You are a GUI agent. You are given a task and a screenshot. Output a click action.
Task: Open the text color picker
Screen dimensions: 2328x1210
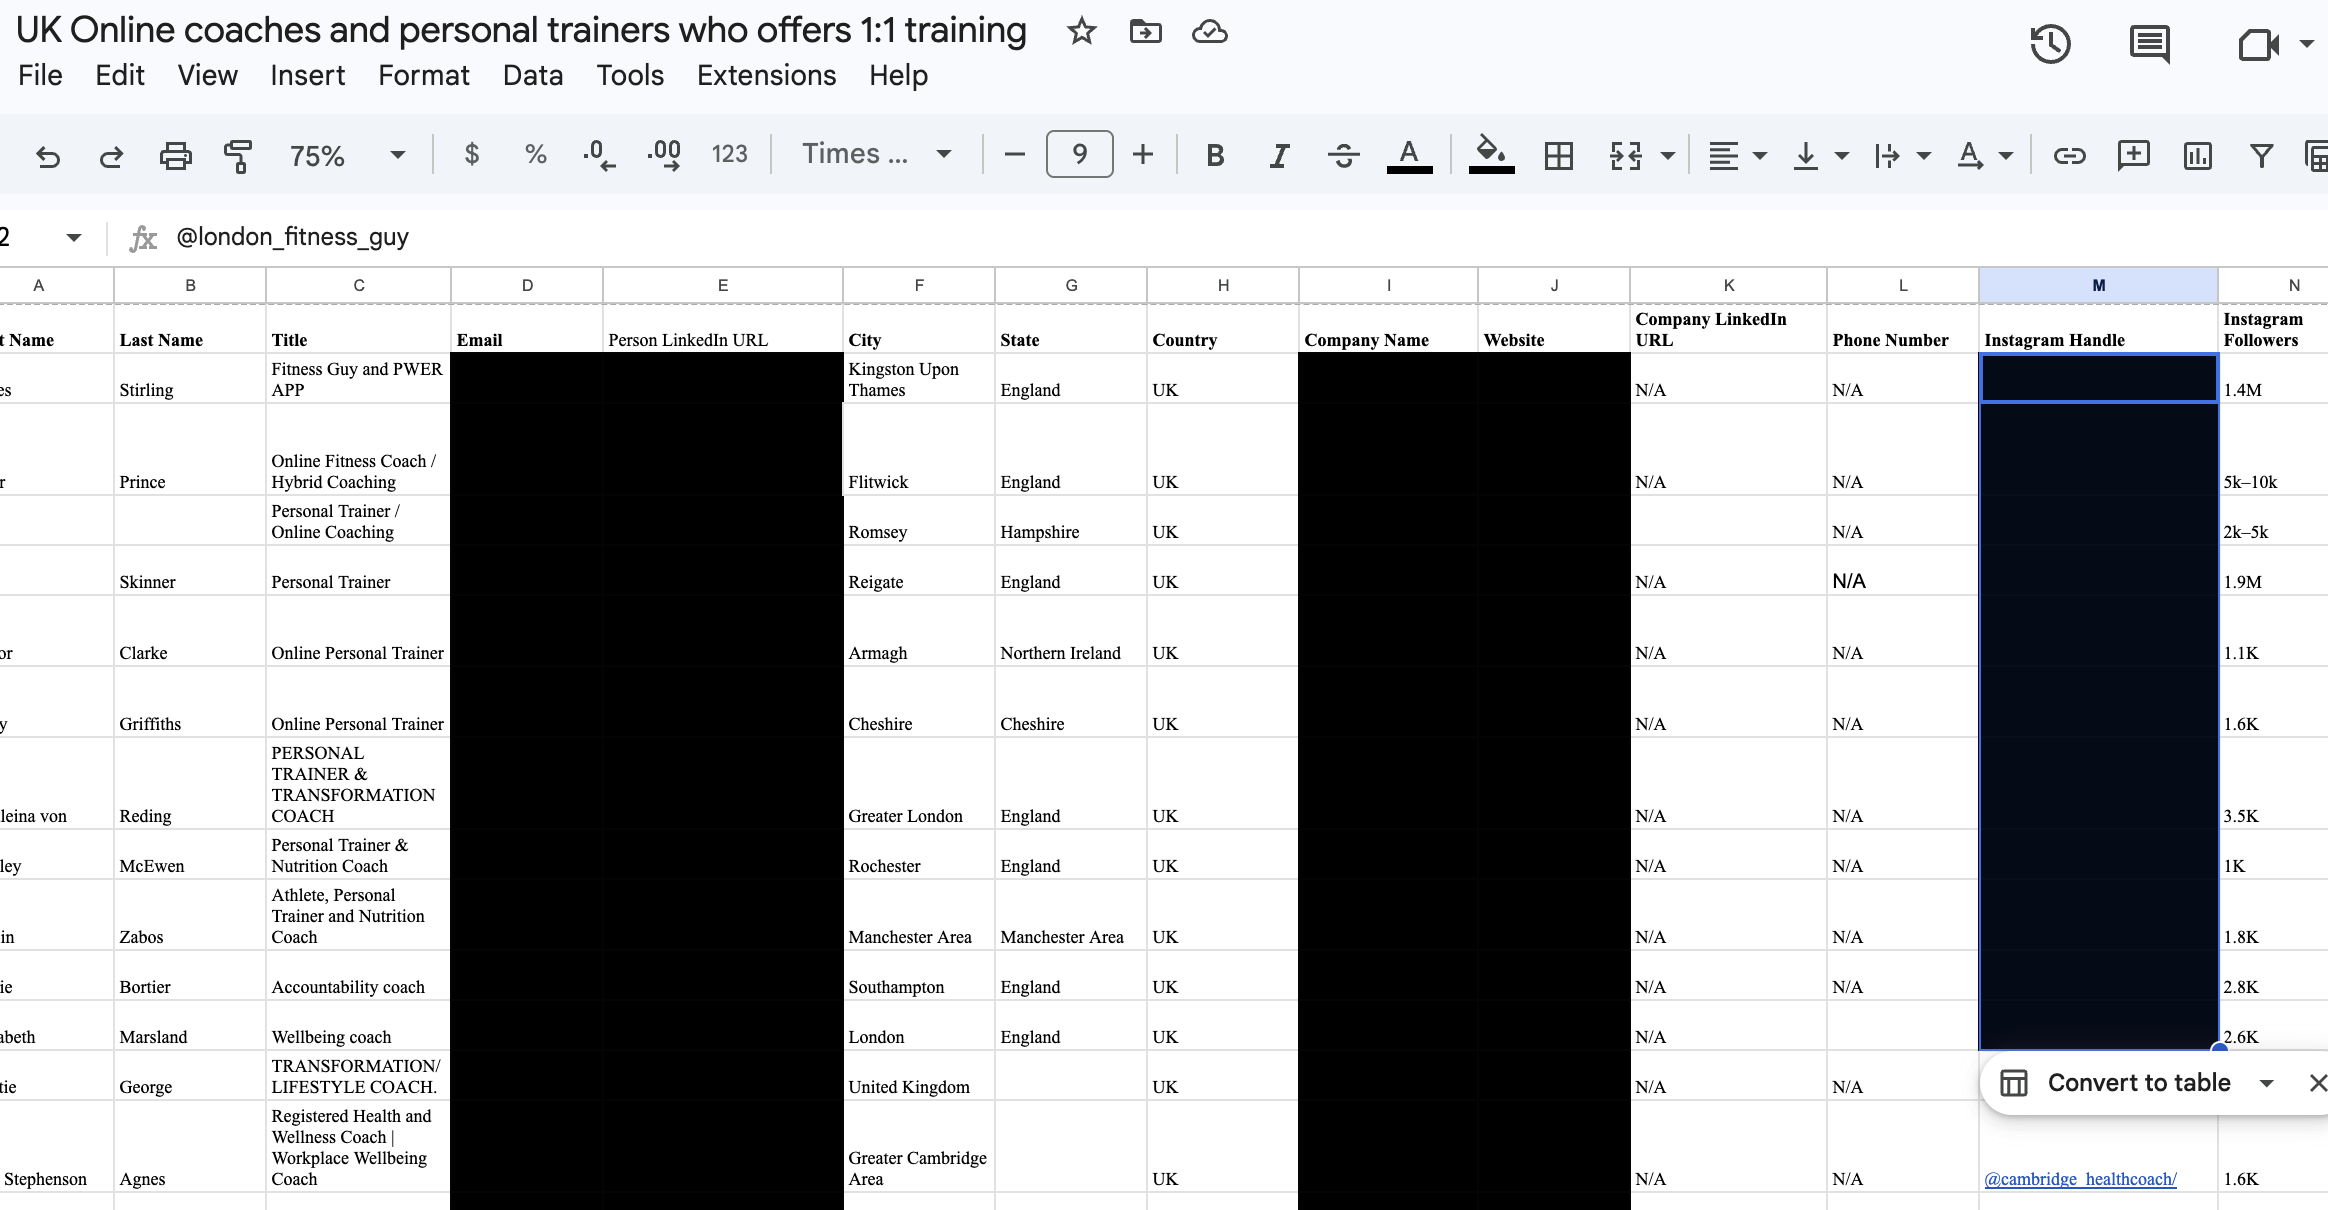coord(1409,155)
